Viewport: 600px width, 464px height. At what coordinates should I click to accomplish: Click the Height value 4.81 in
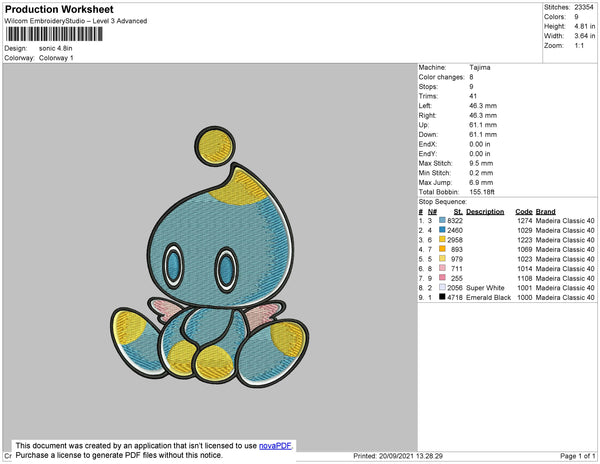click(585, 26)
